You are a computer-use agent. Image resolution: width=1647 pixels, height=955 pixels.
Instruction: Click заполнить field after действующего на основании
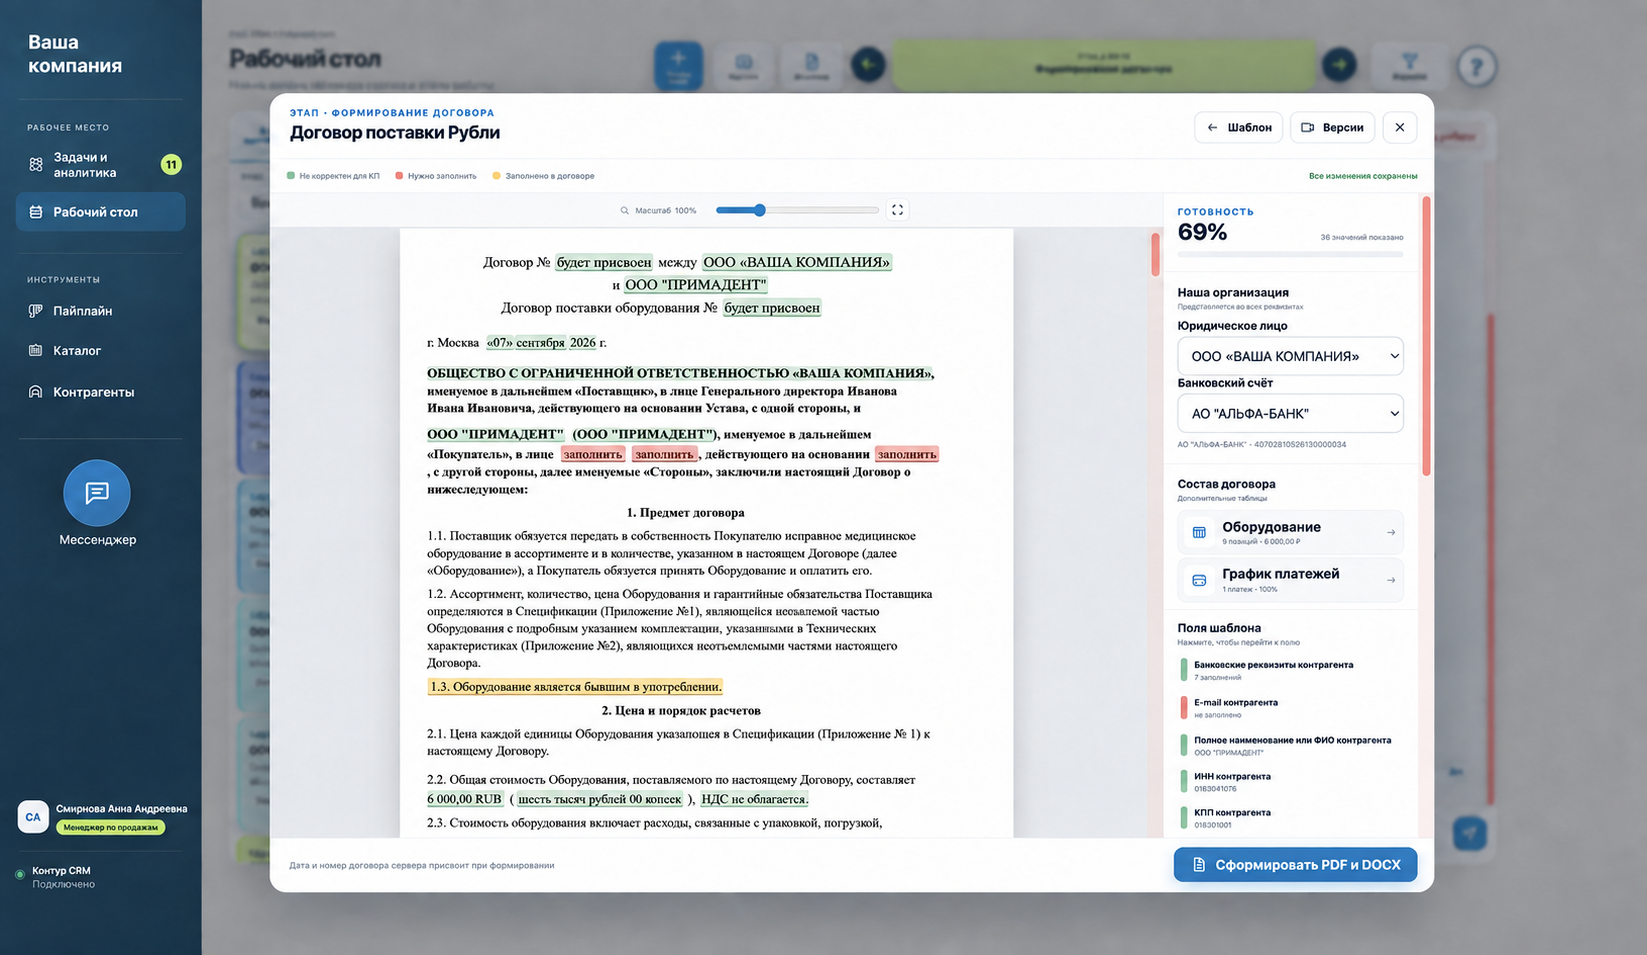click(x=907, y=454)
